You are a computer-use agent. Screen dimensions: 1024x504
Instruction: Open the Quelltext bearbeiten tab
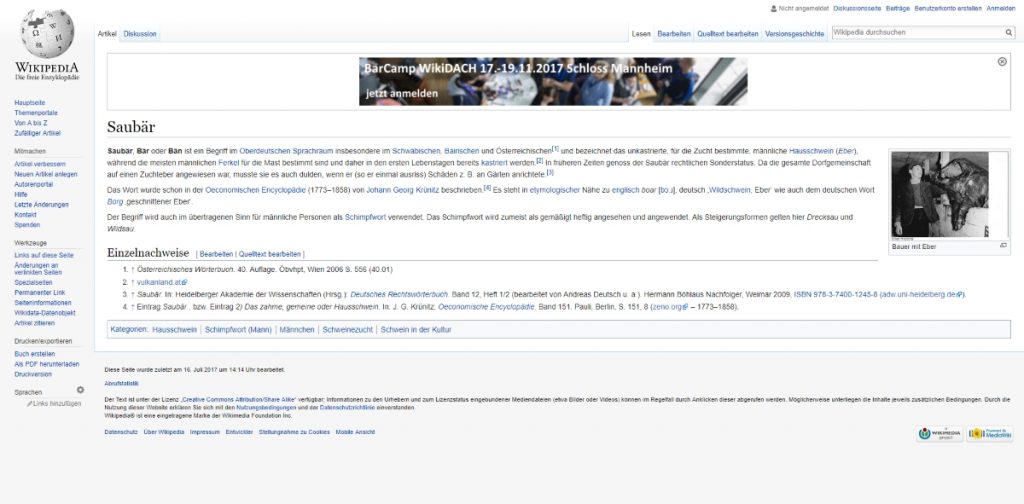pos(728,34)
